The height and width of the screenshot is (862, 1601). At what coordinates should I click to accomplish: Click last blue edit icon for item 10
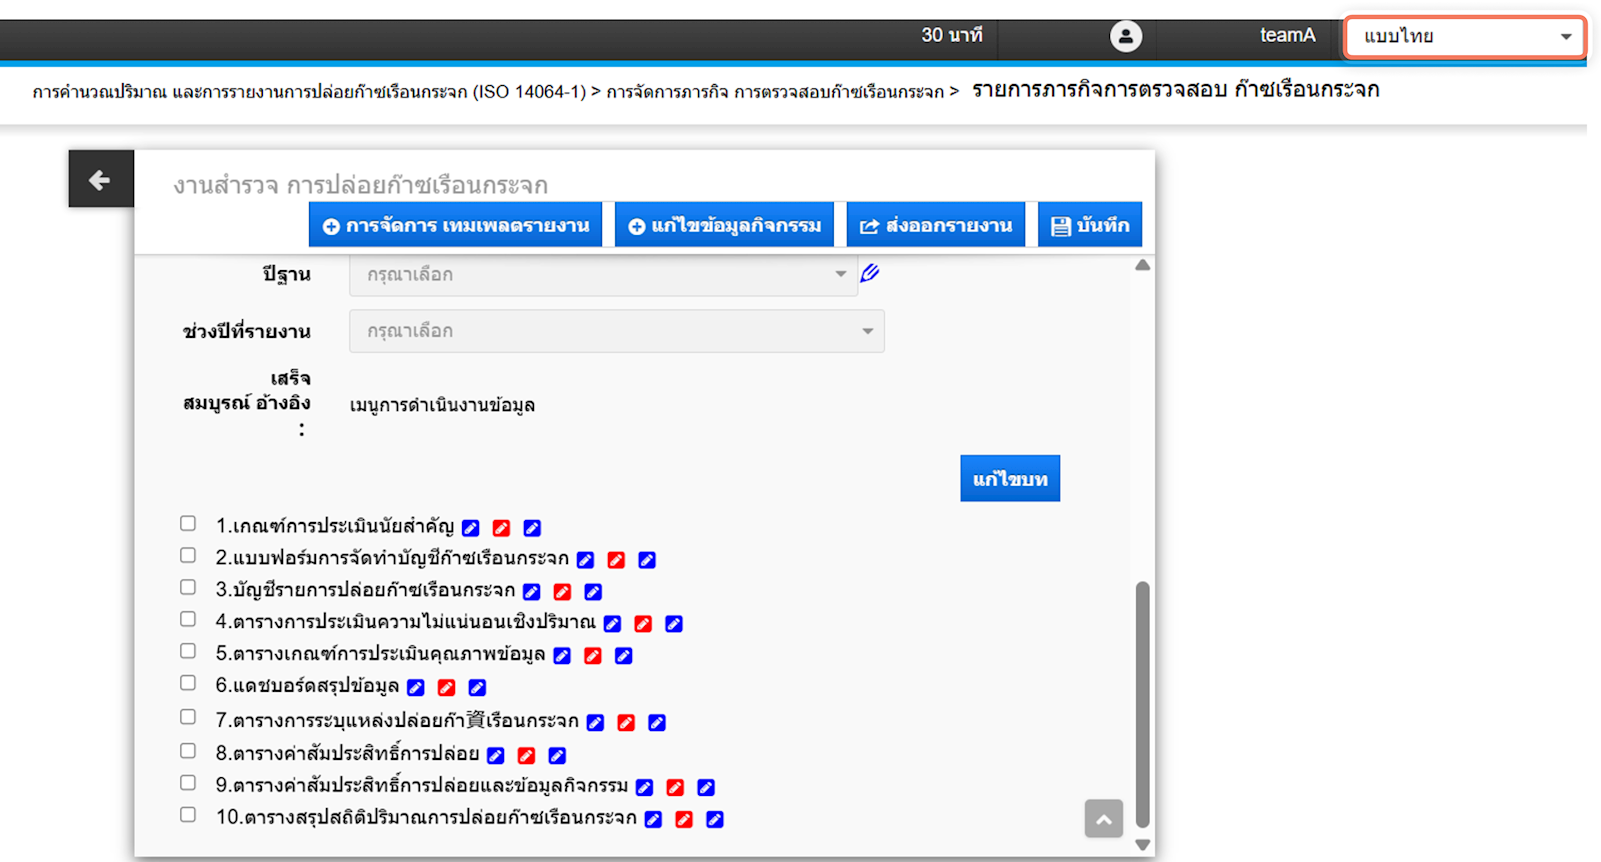click(714, 820)
